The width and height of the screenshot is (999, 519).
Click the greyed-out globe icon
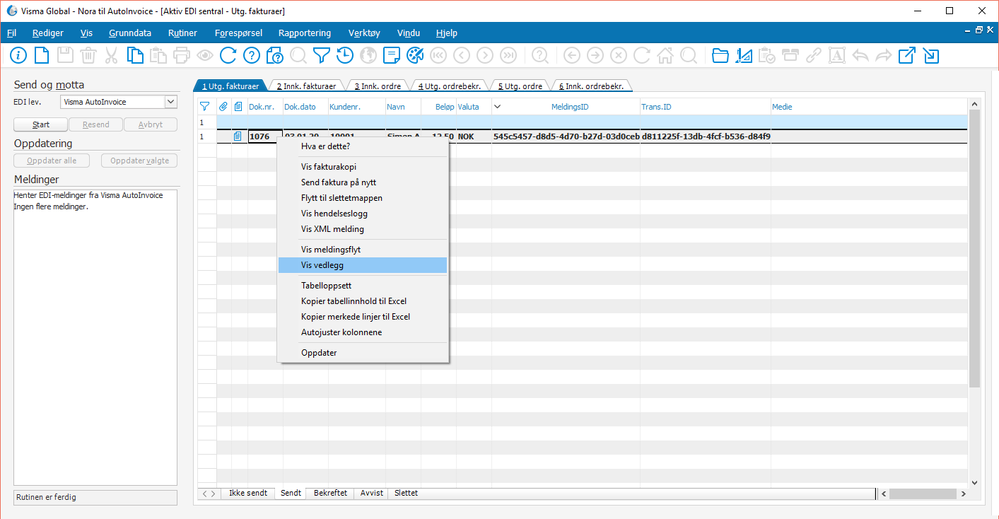368,56
